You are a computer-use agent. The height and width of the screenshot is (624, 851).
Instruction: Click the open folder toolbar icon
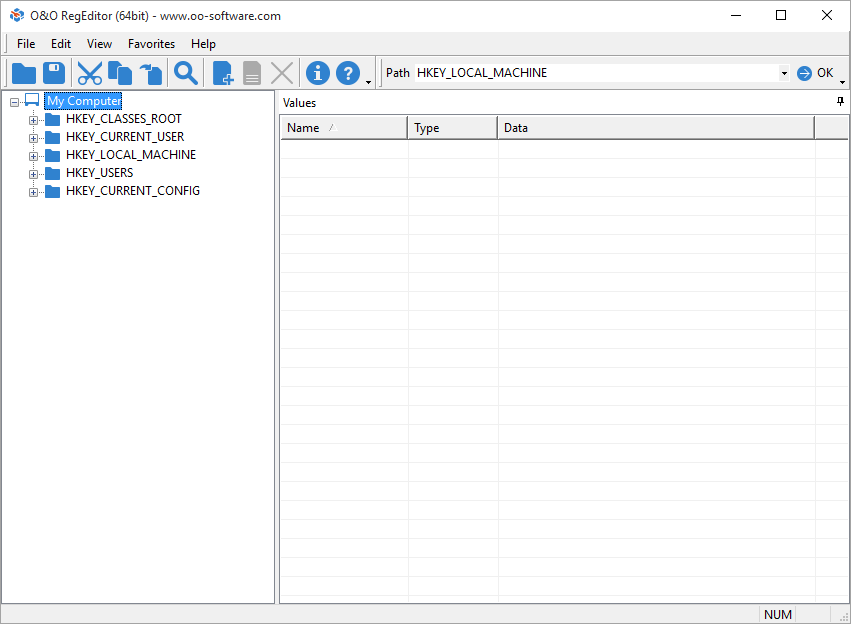tap(24, 73)
